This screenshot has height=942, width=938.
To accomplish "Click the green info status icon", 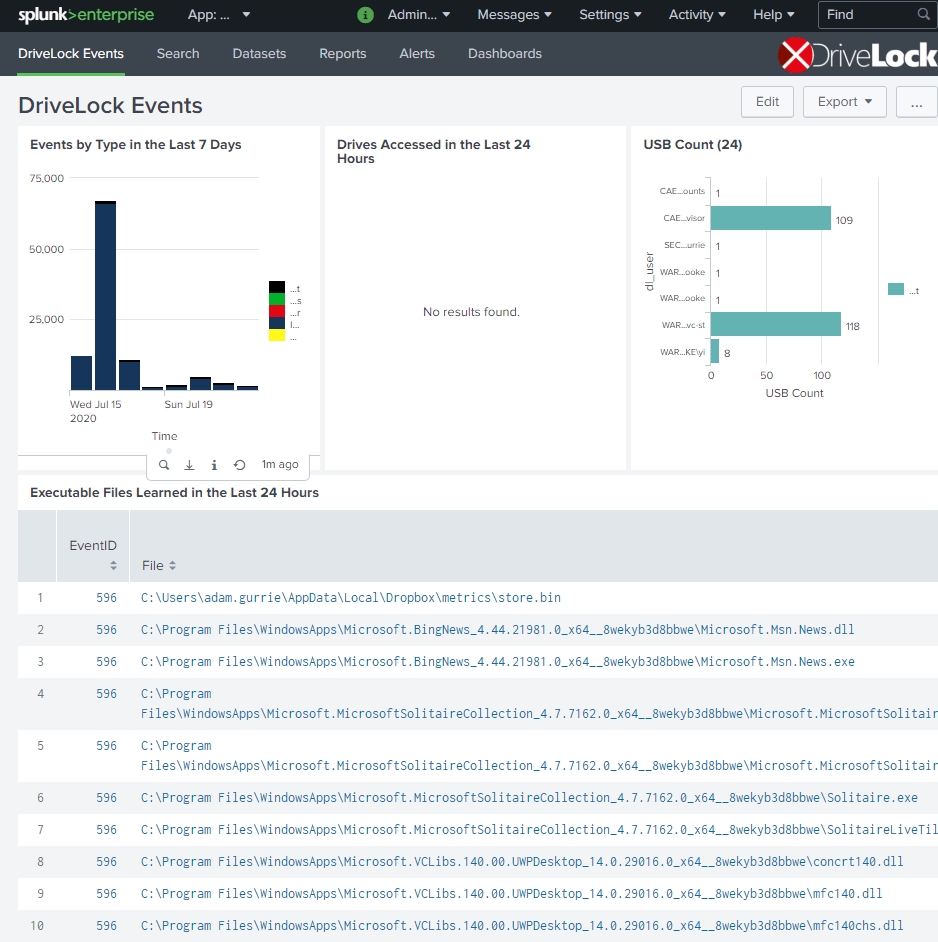I will point(365,15).
